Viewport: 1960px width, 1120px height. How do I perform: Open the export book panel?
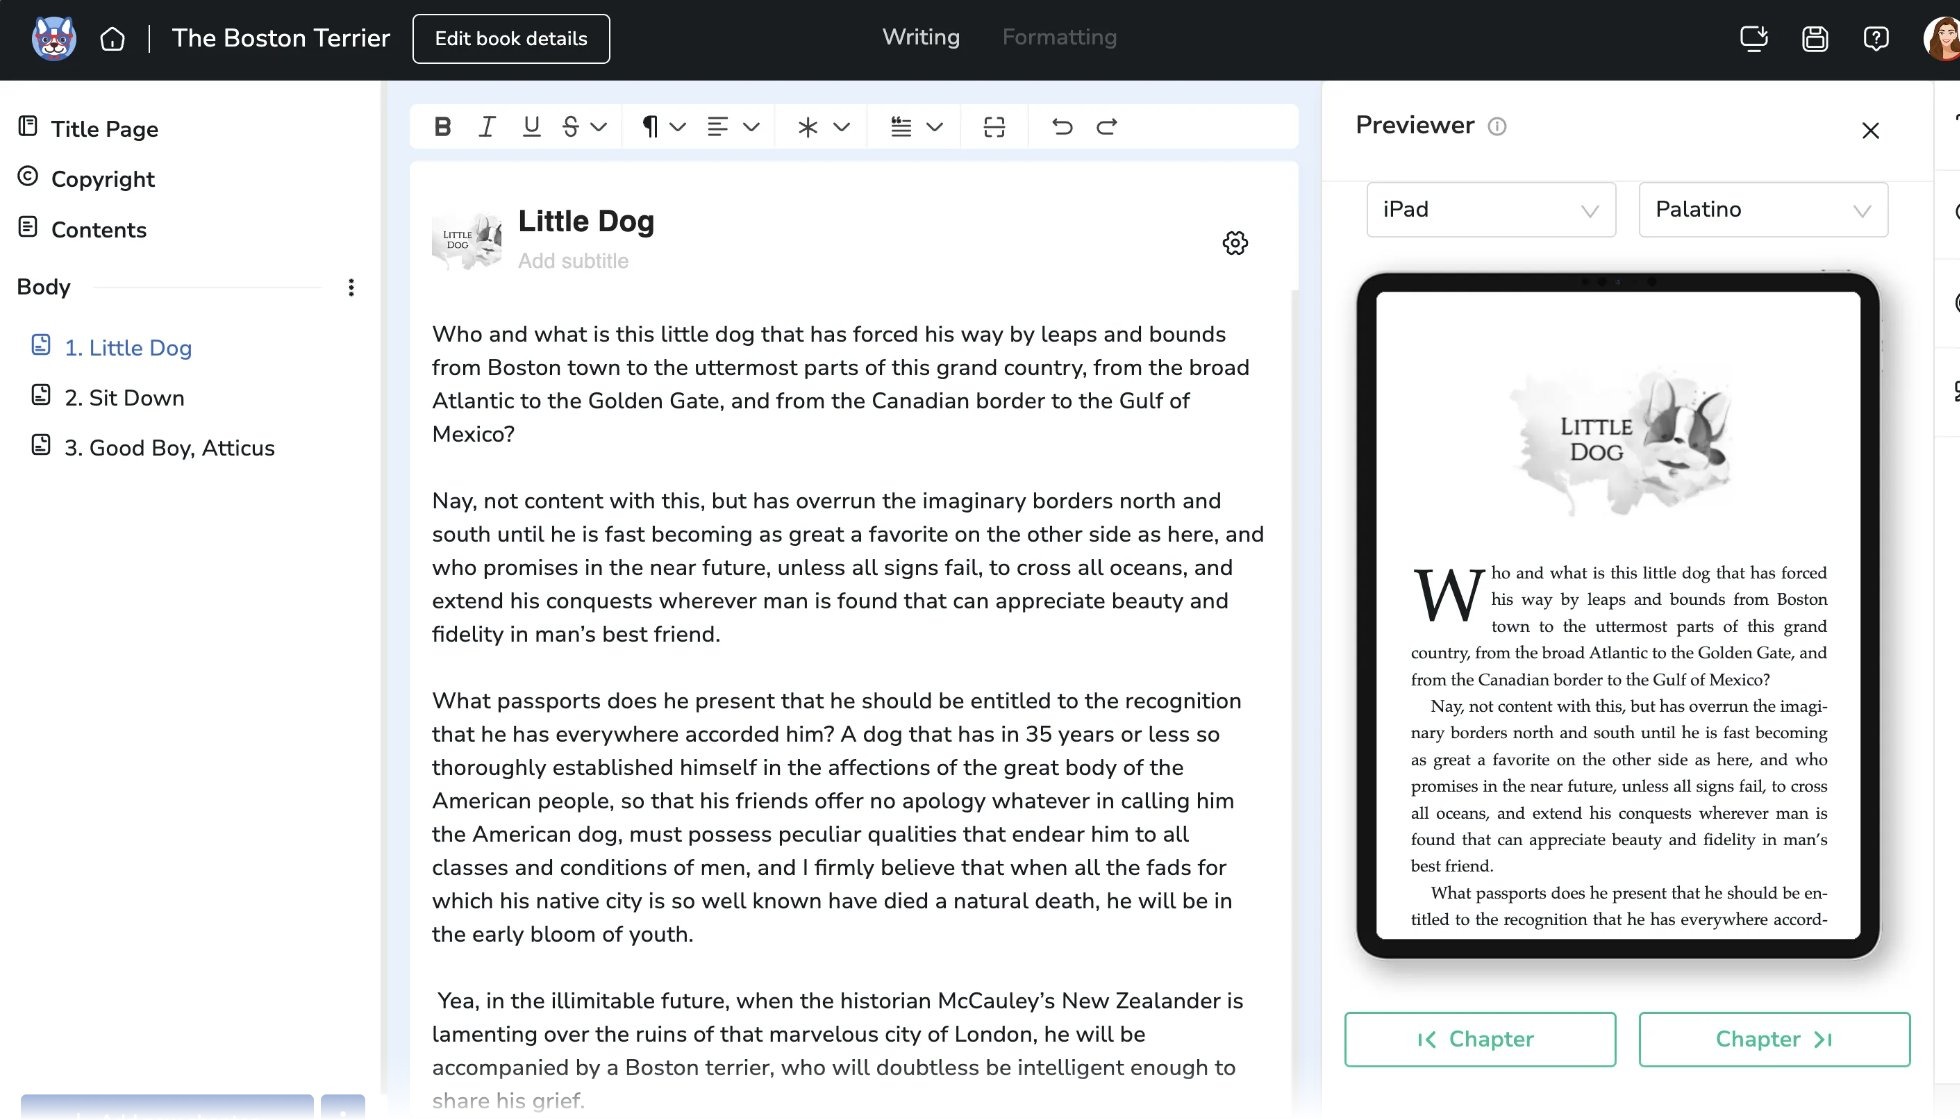[1753, 38]
